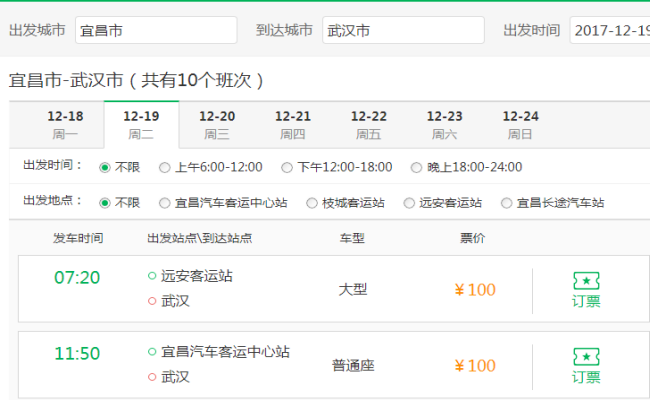Select 不限 radio for 出发时间
This screenshot has height=400, width=650.
click(x=104, y=167)
